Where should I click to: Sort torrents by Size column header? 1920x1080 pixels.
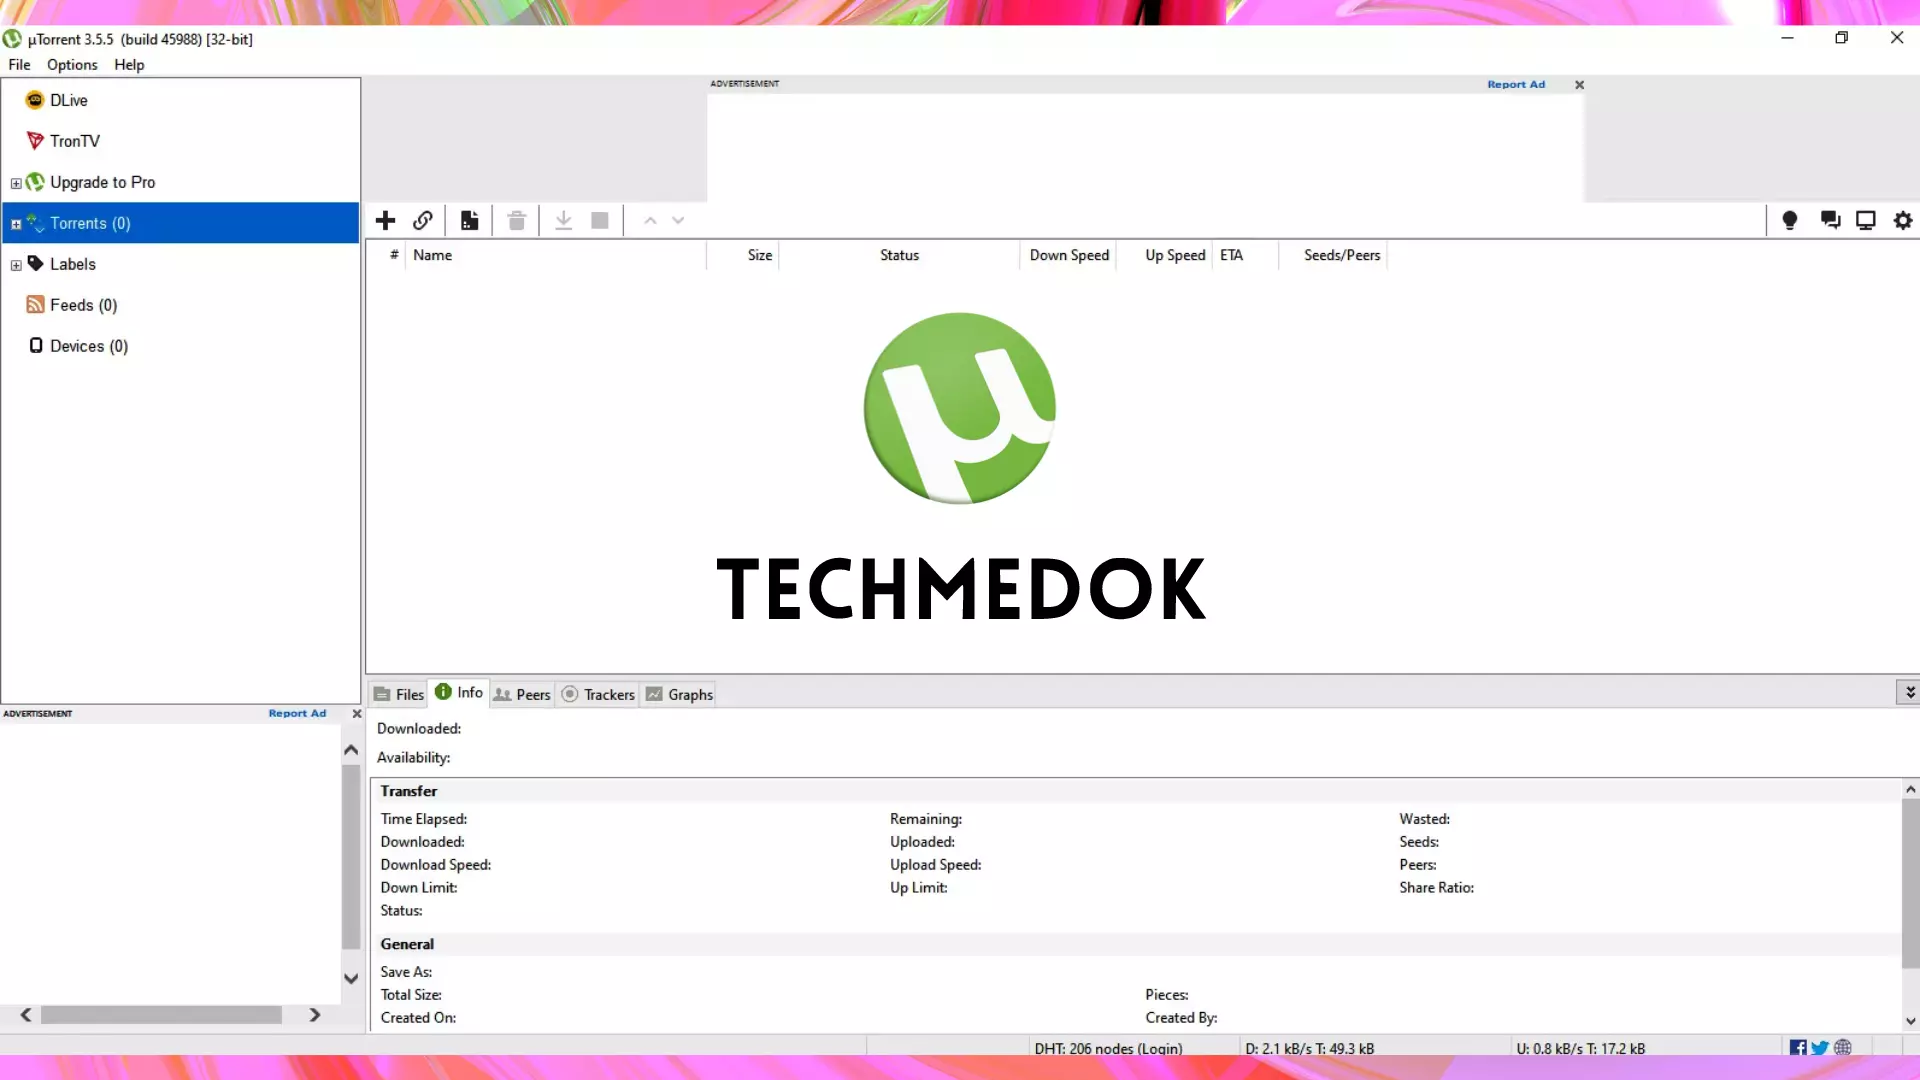(743, 255)
